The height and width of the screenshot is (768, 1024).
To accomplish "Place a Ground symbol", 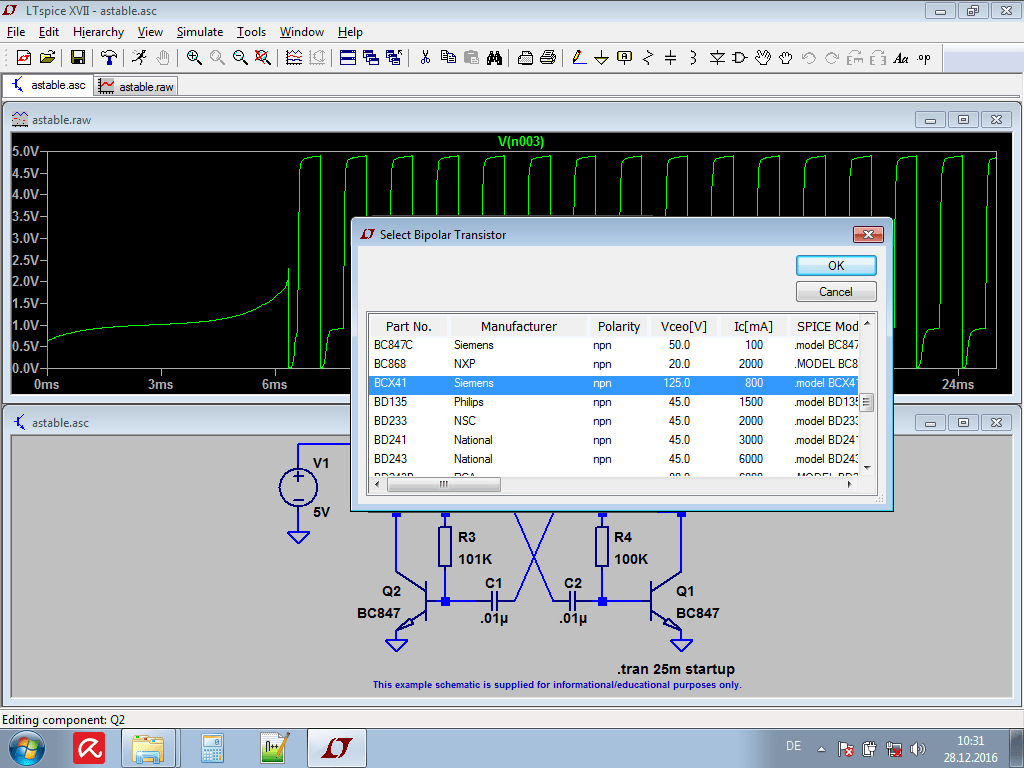I will click(601, 58).
